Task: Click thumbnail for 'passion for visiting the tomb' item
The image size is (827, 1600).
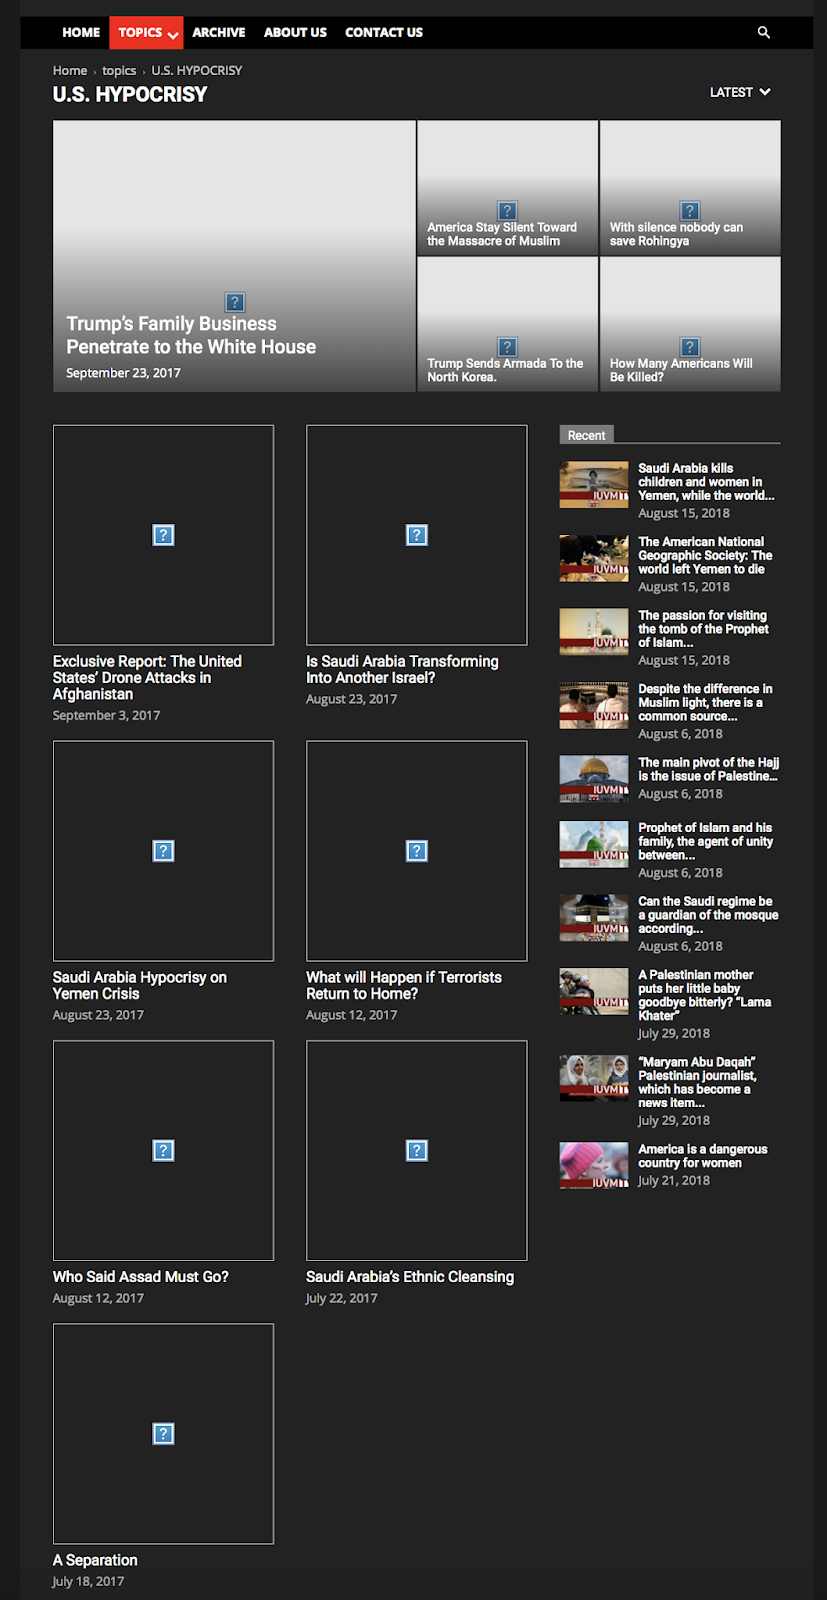Action: point(594,632)
